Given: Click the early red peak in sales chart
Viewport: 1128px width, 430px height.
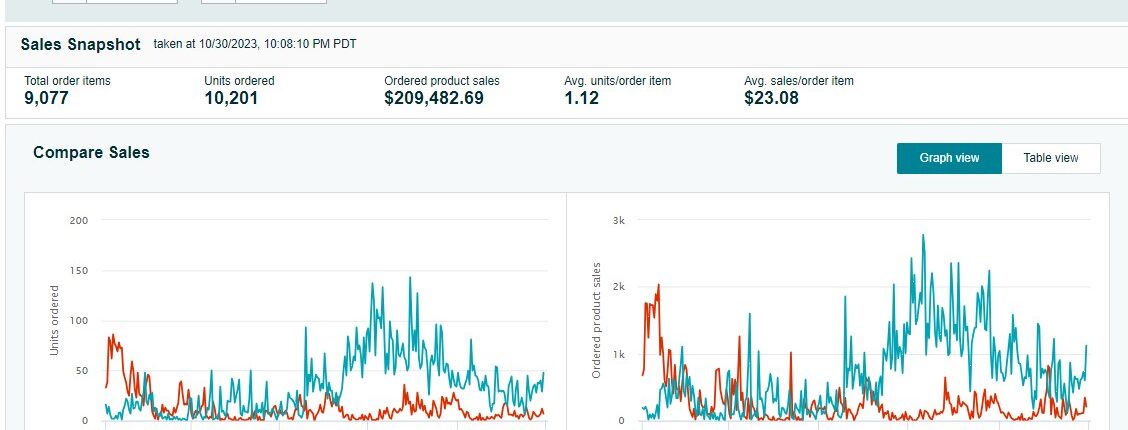Looking at the screenshot, I should point(657,287).
